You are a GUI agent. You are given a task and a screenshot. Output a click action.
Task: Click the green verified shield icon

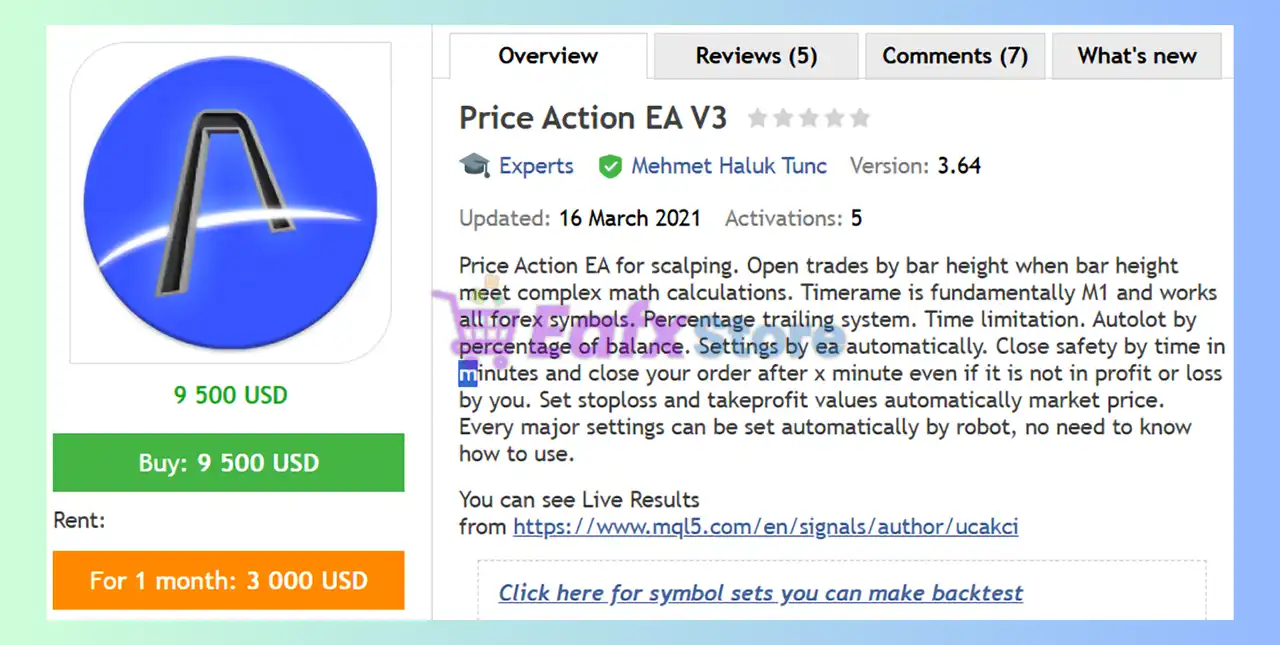pyautogui.click(x=610, y=166)
